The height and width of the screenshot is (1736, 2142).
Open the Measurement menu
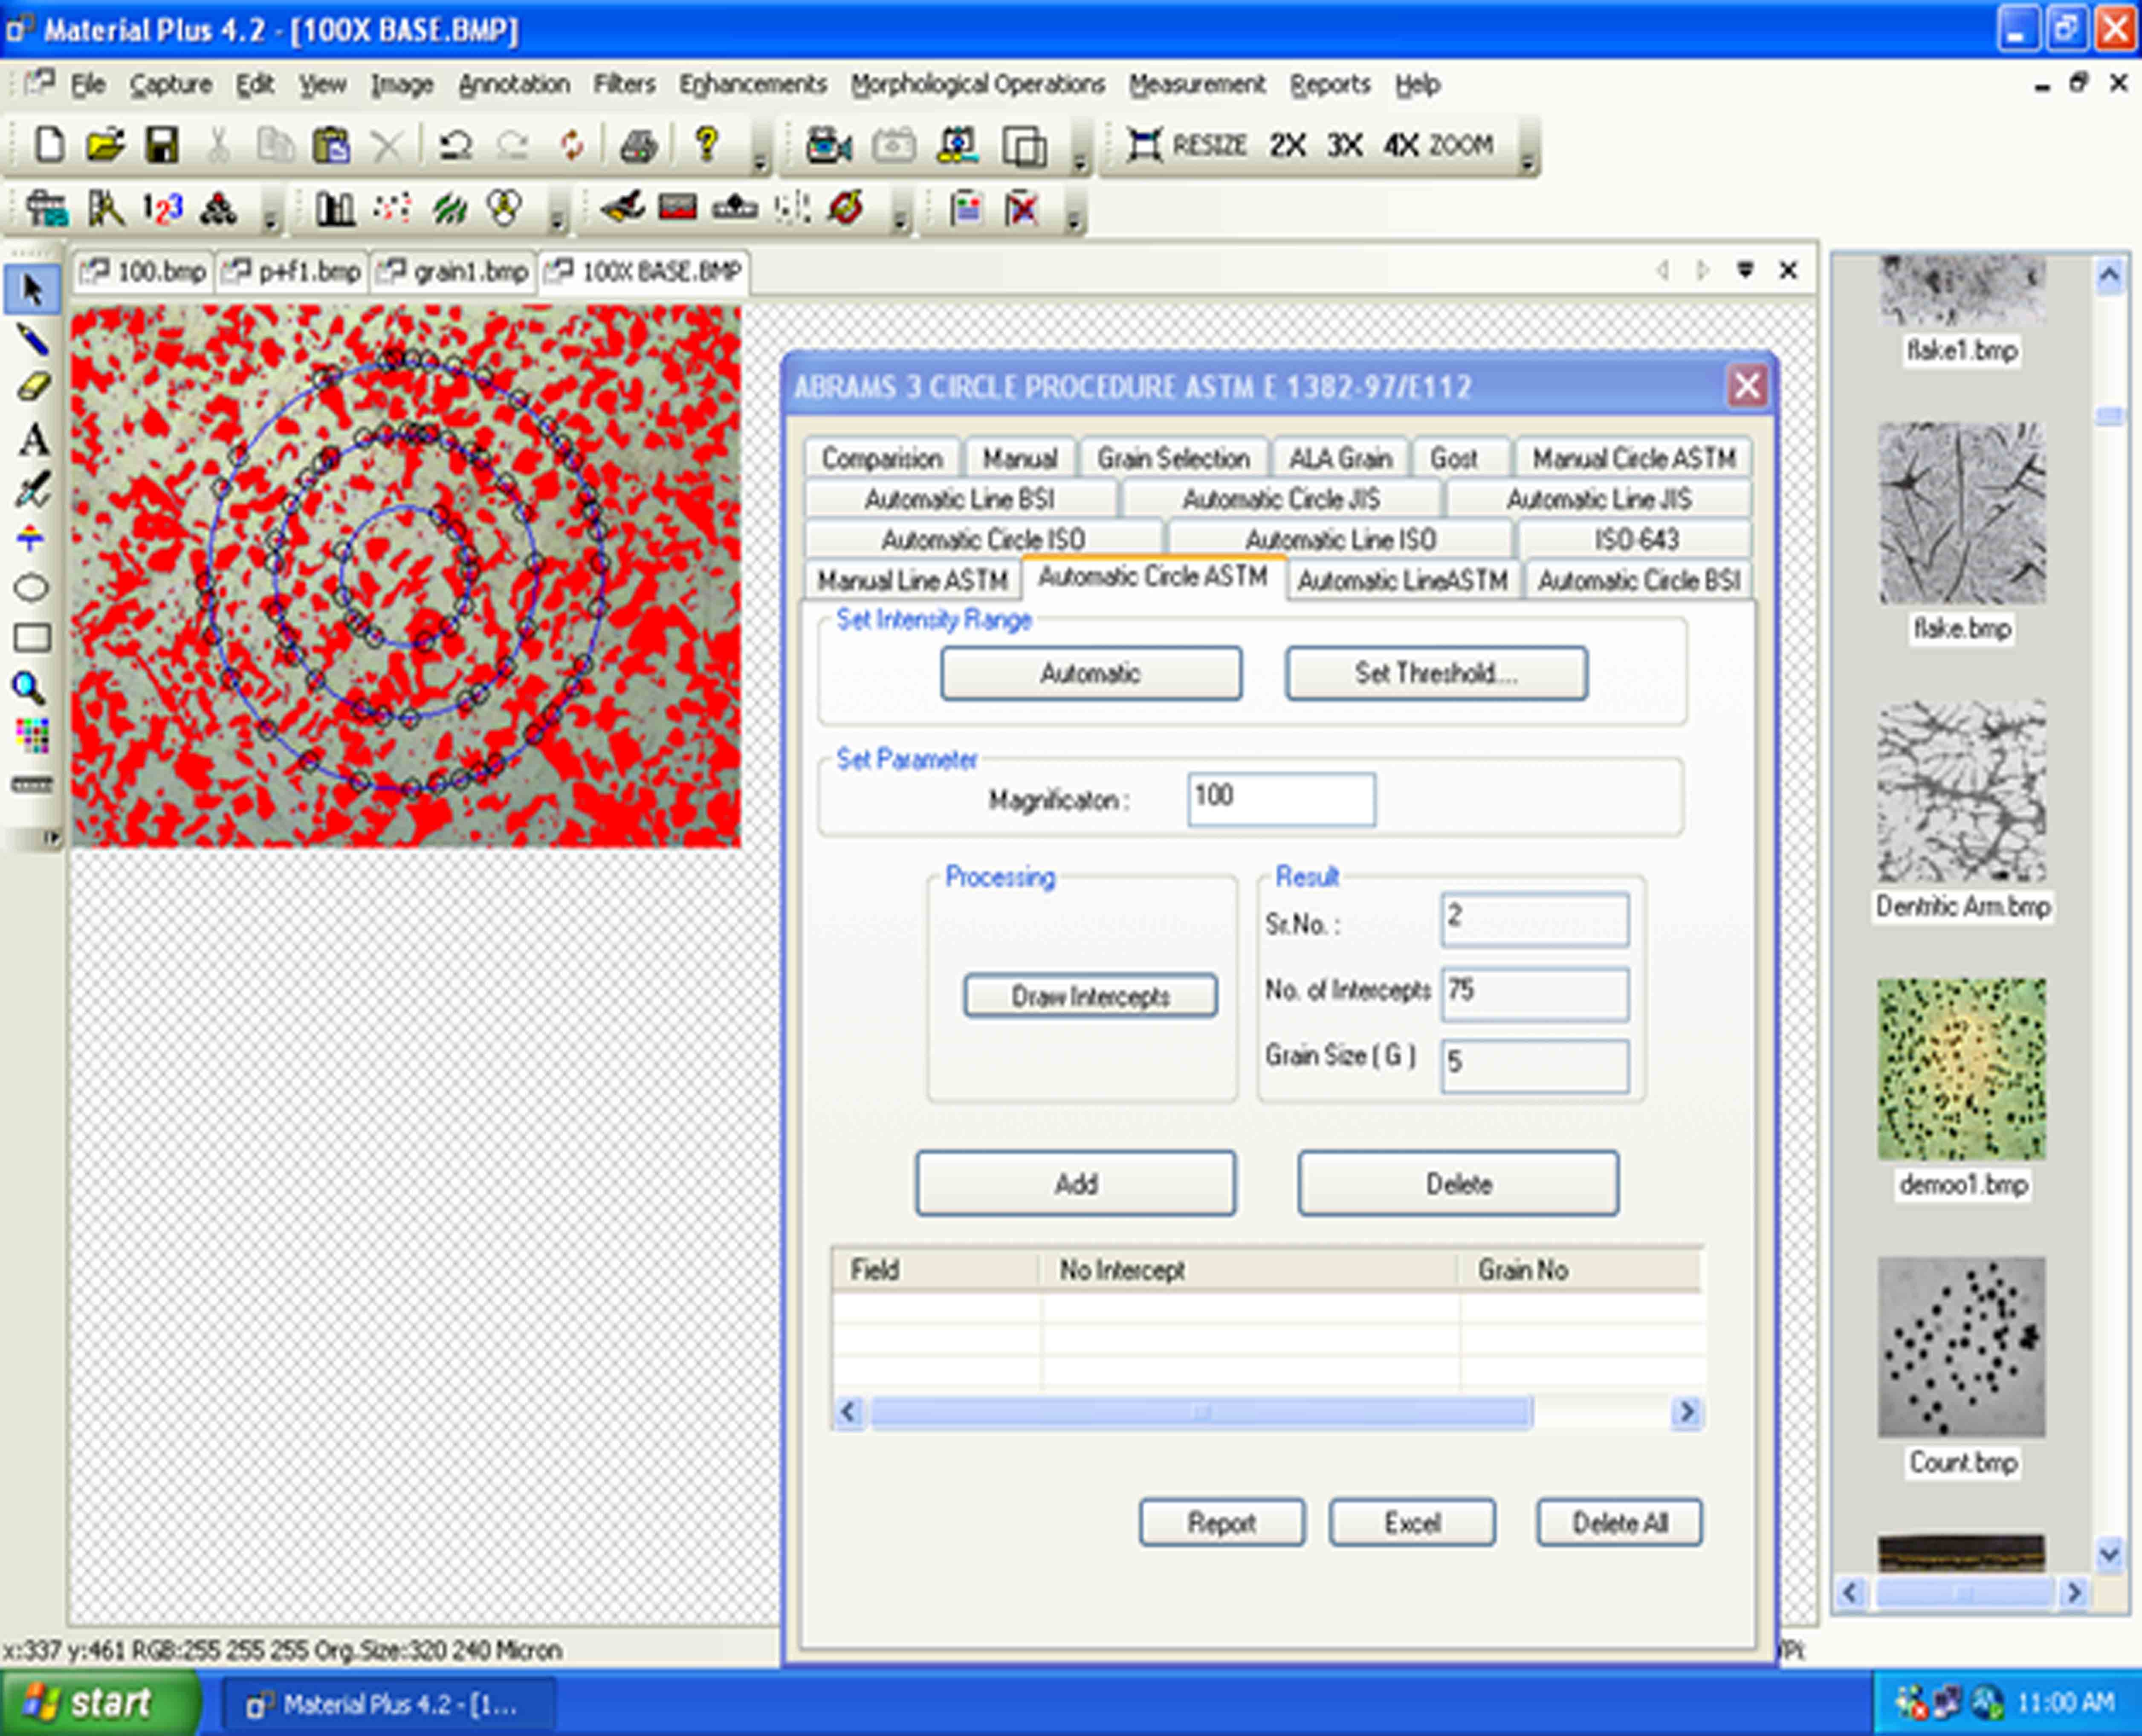click(1197, 85)
